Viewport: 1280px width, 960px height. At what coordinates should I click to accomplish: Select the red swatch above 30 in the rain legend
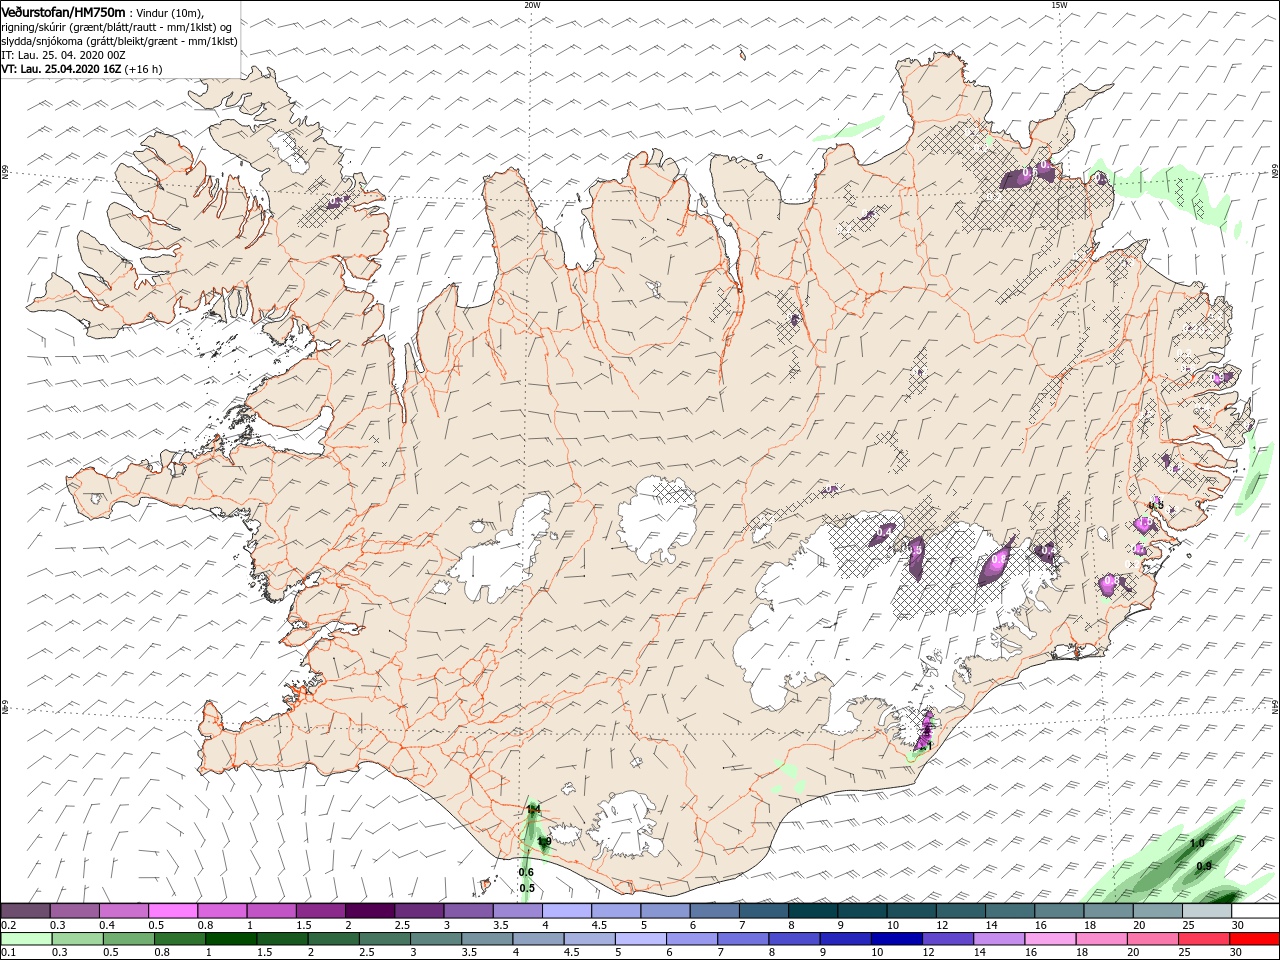1255,939
